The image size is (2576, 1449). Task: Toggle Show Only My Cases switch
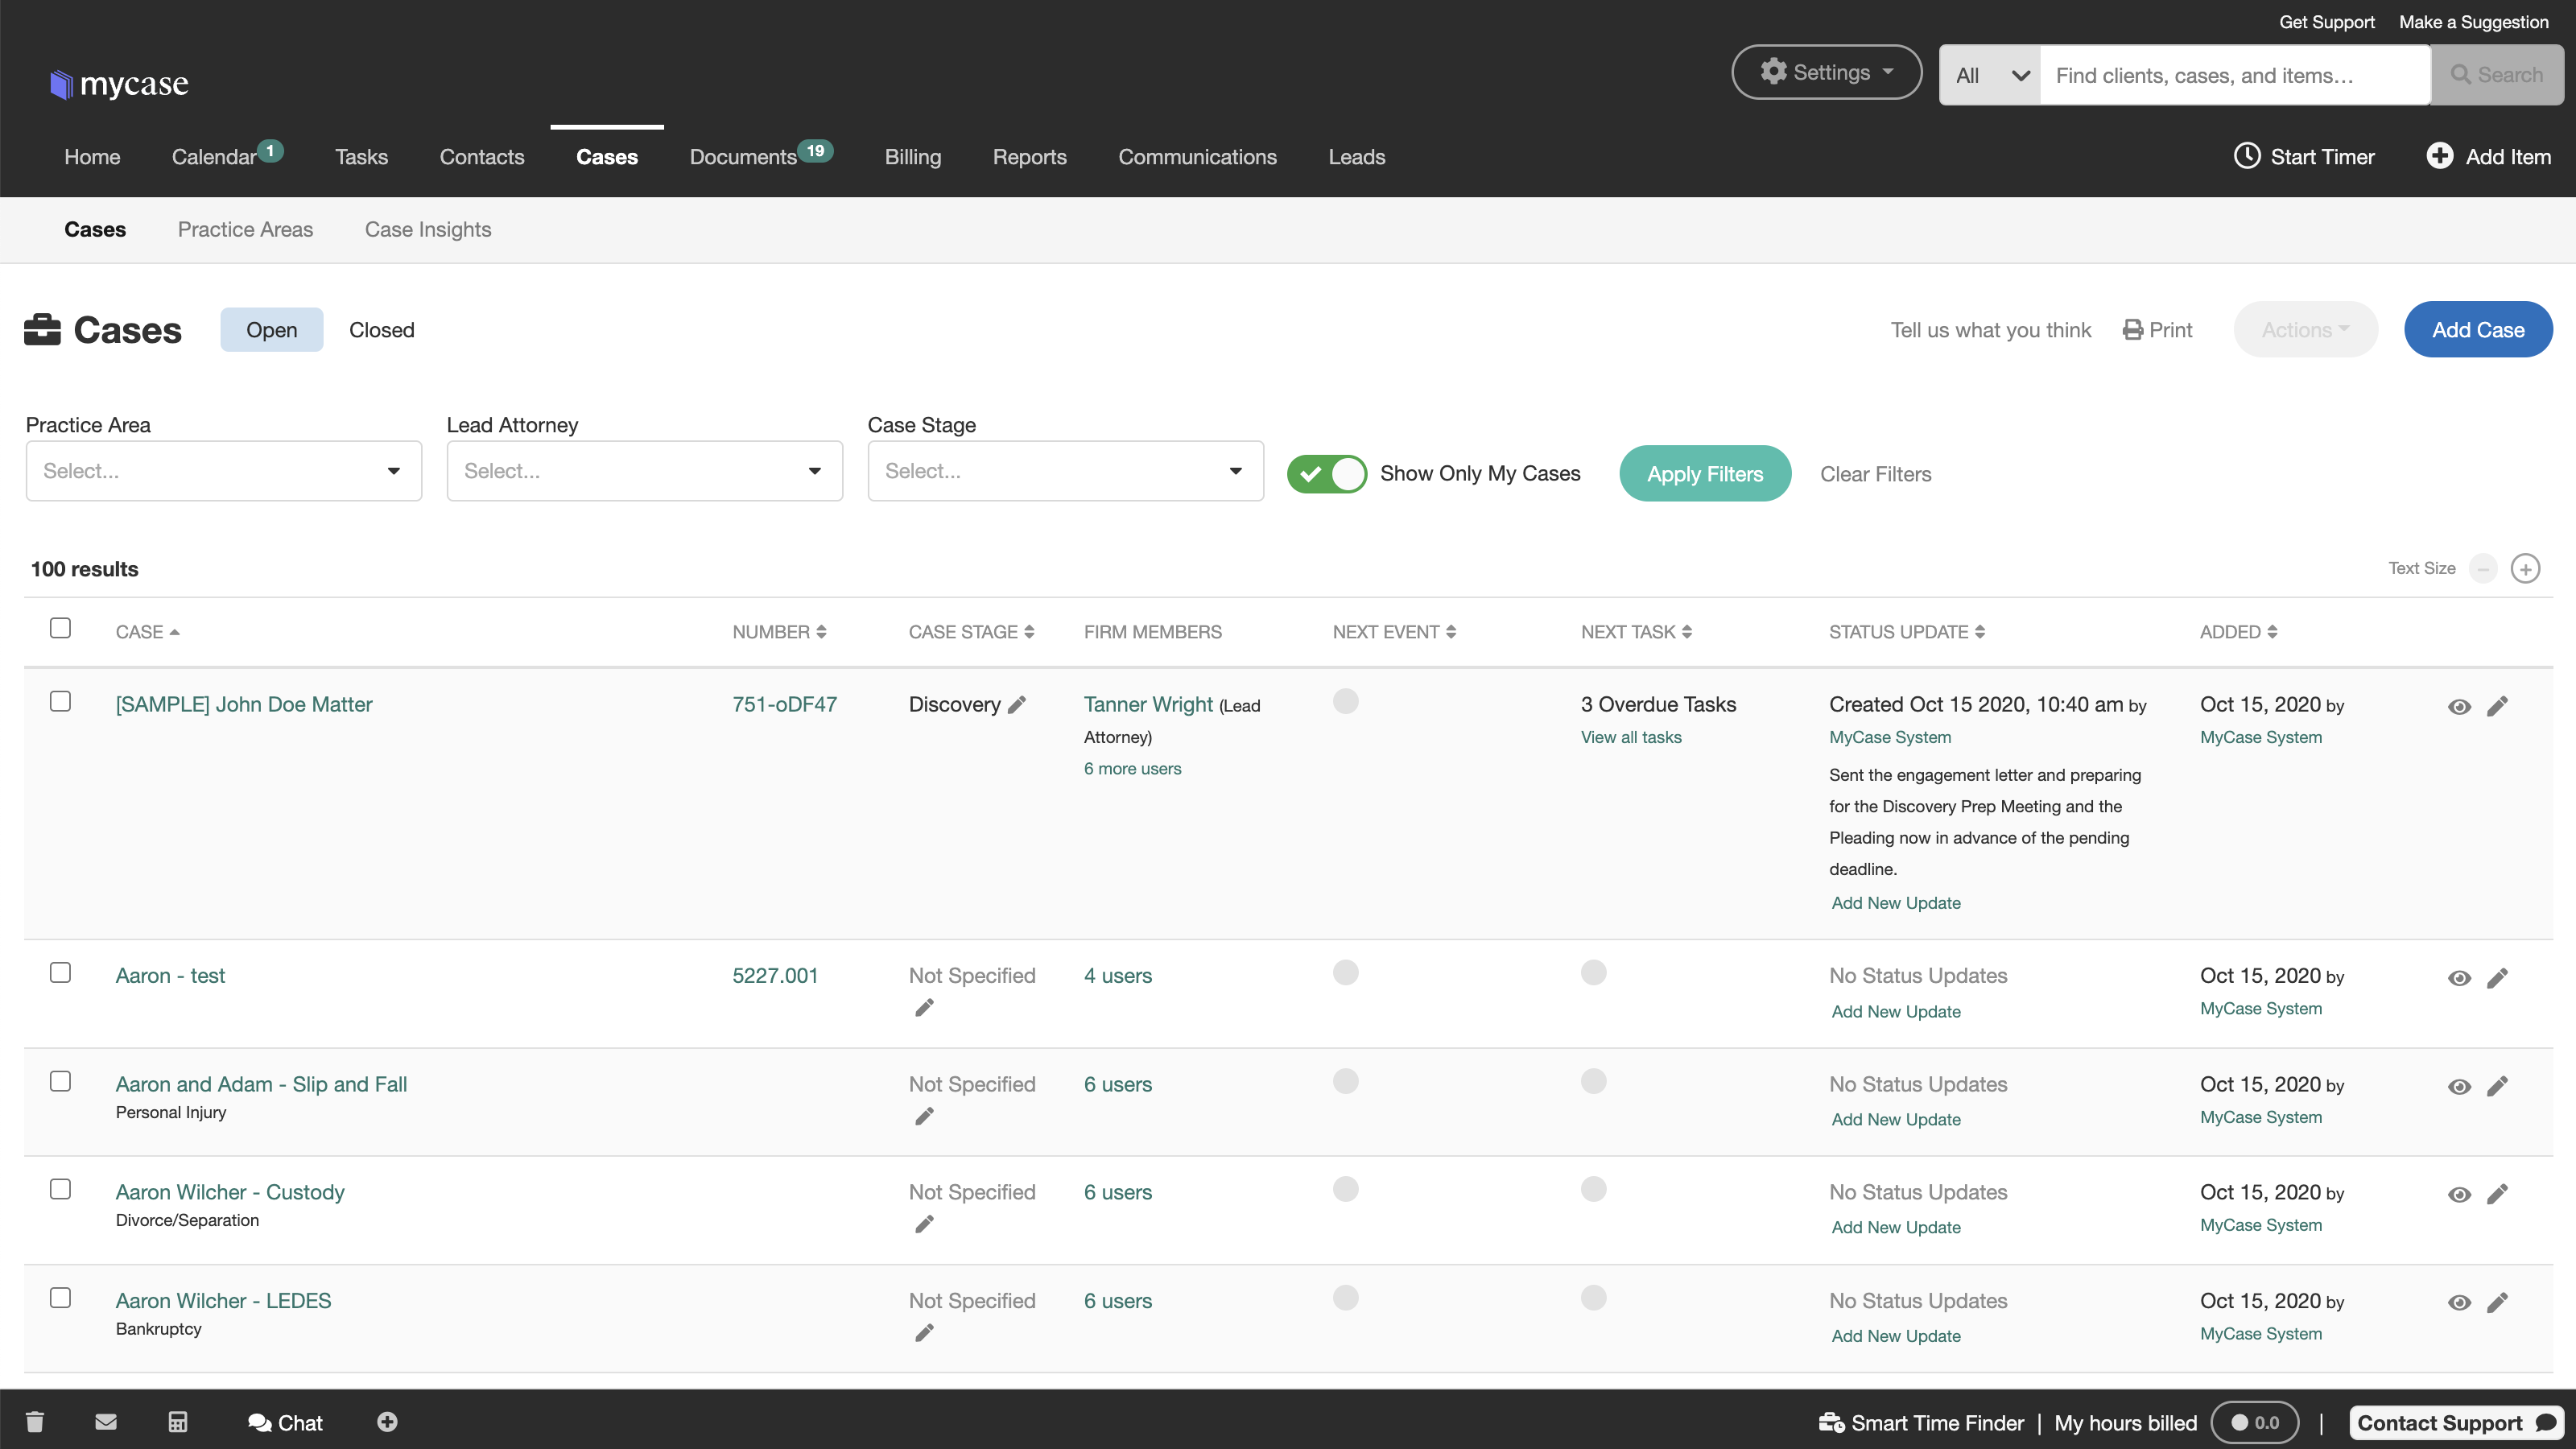click(x=1326, y=474)
